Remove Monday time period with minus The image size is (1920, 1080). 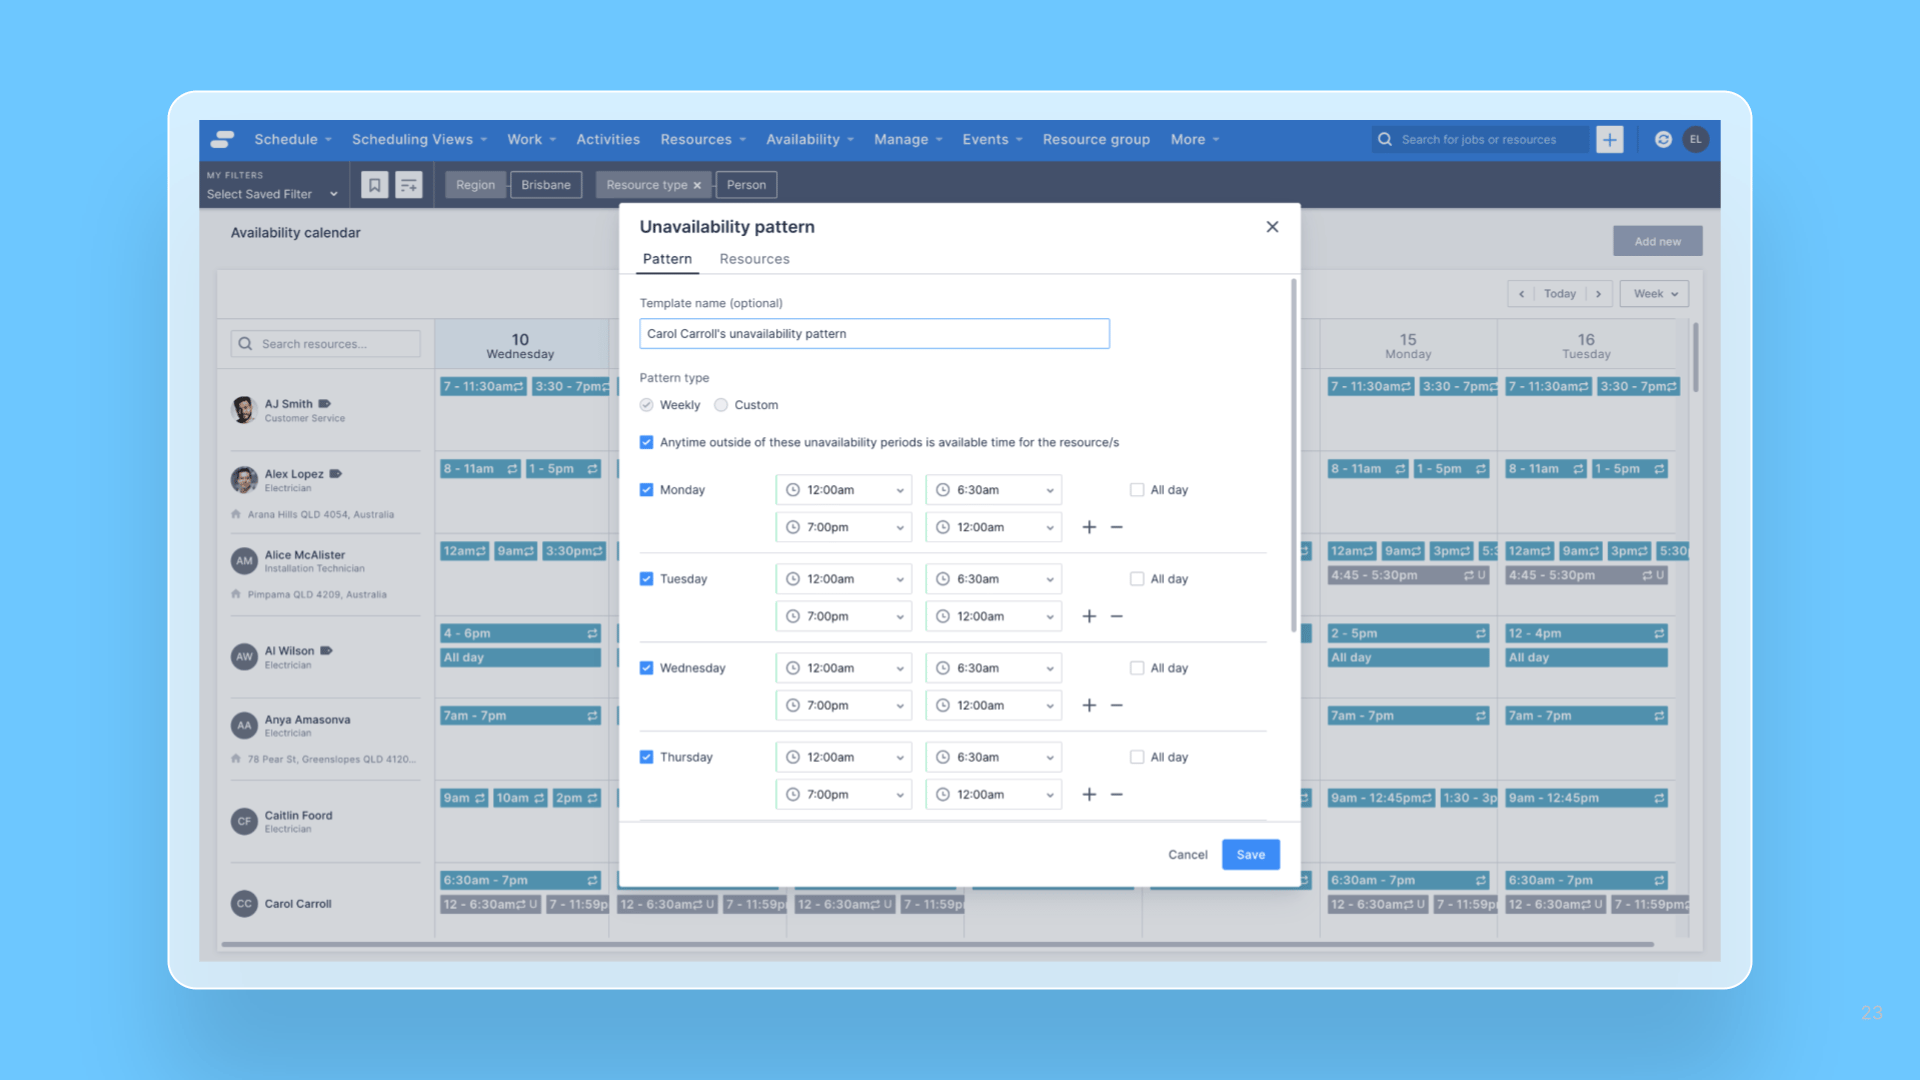pos(1117,527)
